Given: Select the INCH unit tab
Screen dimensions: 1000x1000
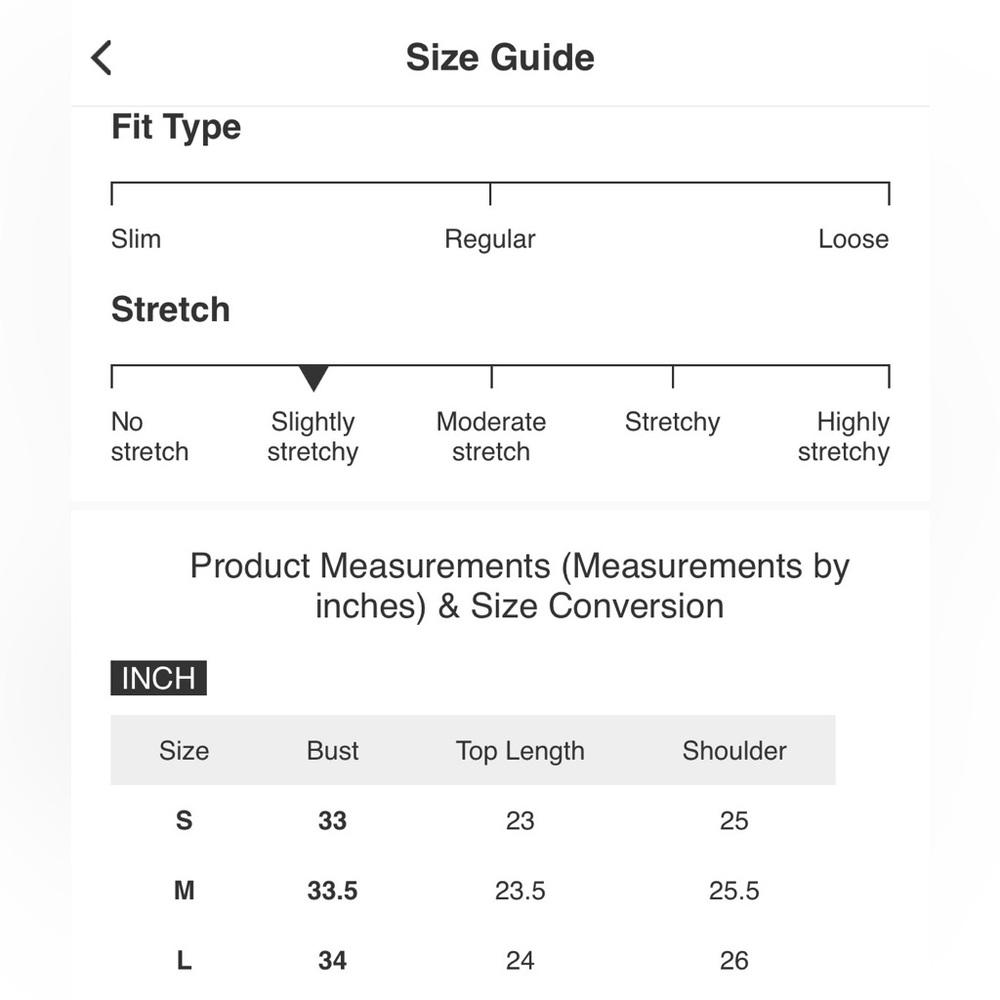Looking at the screenshot, I should (x=159, y=677).
